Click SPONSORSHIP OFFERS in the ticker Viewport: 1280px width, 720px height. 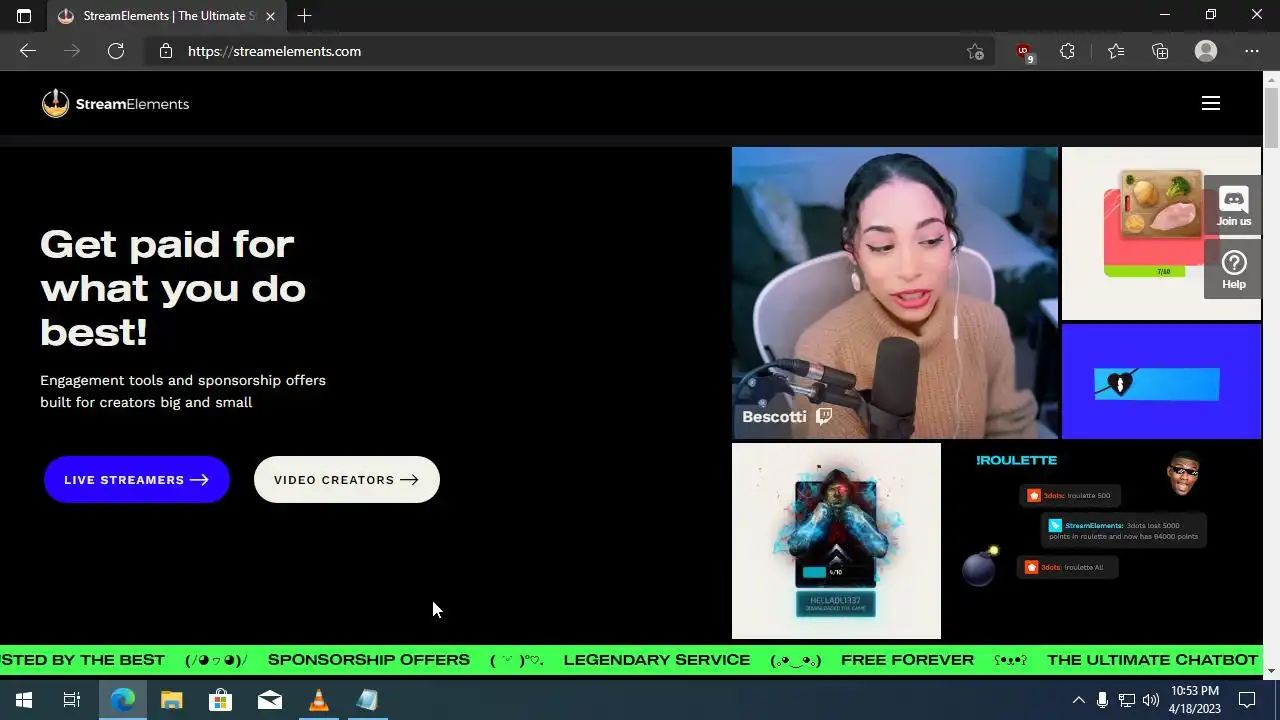click(368, 660)
